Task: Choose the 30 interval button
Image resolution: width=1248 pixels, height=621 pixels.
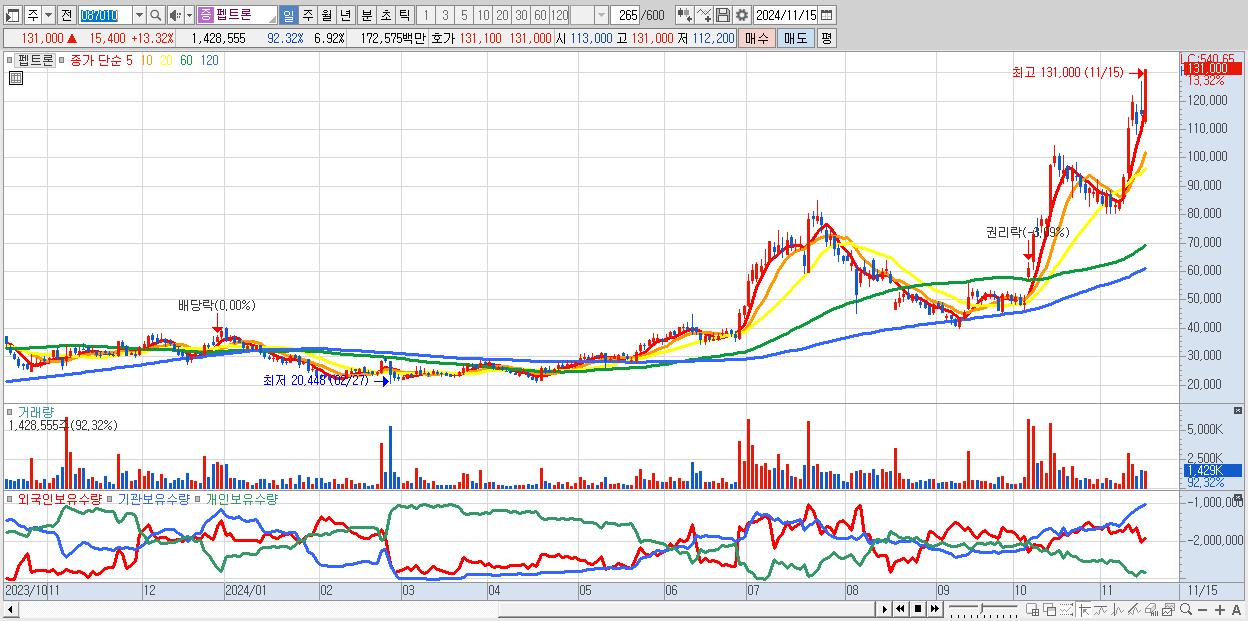Action: tap(521, 15)
